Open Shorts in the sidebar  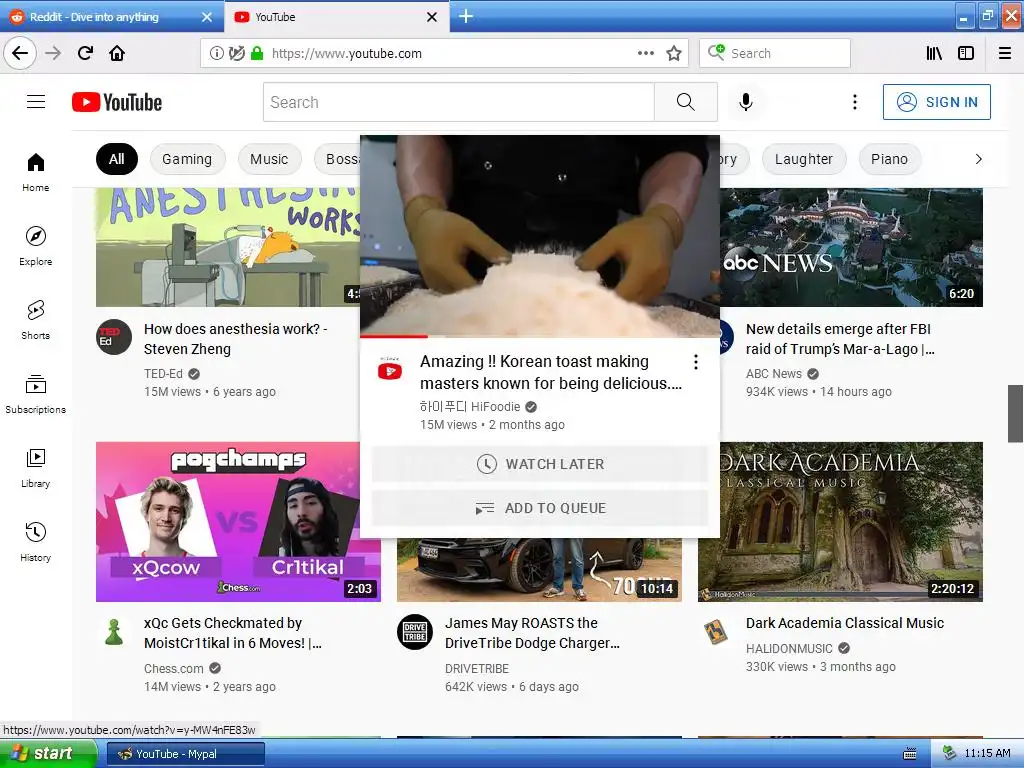[36, 320]
